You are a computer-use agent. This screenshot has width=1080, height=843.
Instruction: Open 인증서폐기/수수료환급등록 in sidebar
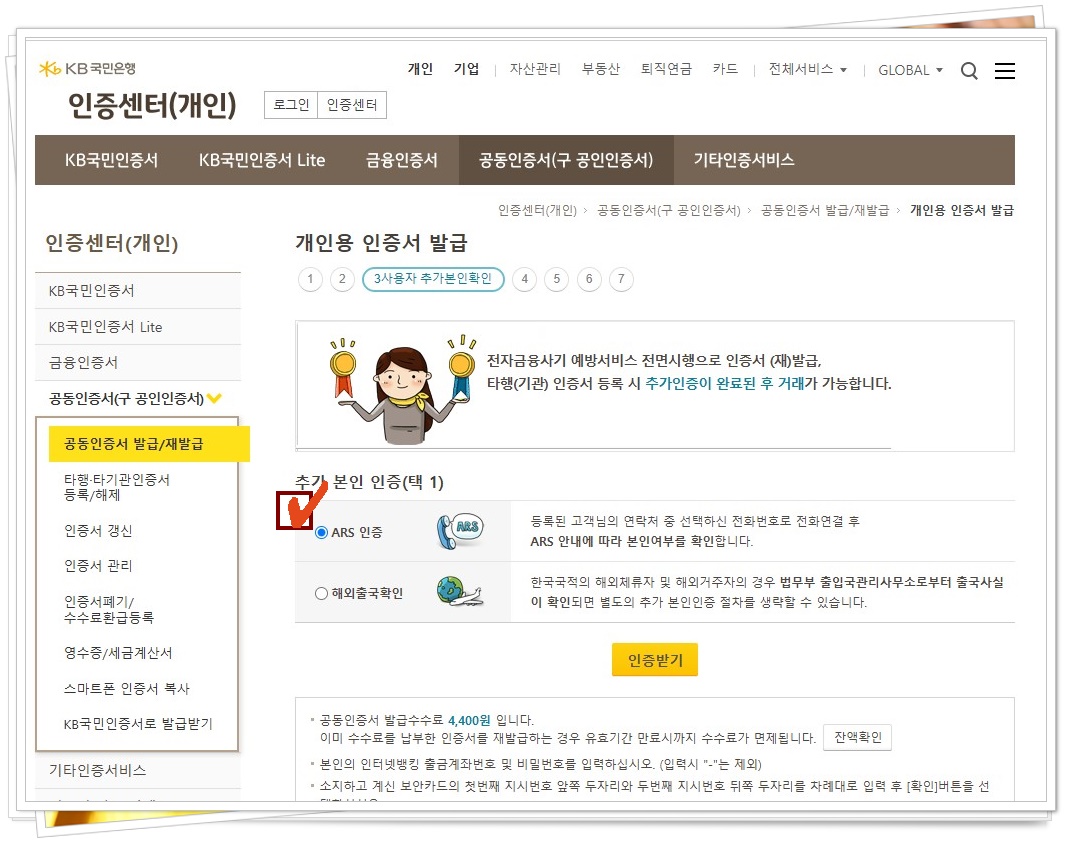click(109, 610)
